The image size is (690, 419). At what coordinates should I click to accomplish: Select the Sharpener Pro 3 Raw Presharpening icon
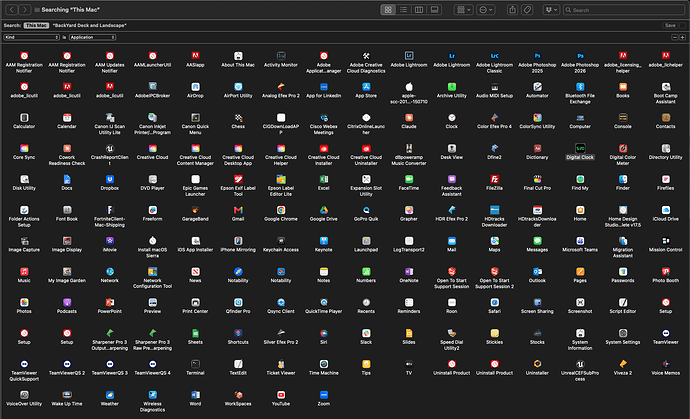tap(152, 333)
